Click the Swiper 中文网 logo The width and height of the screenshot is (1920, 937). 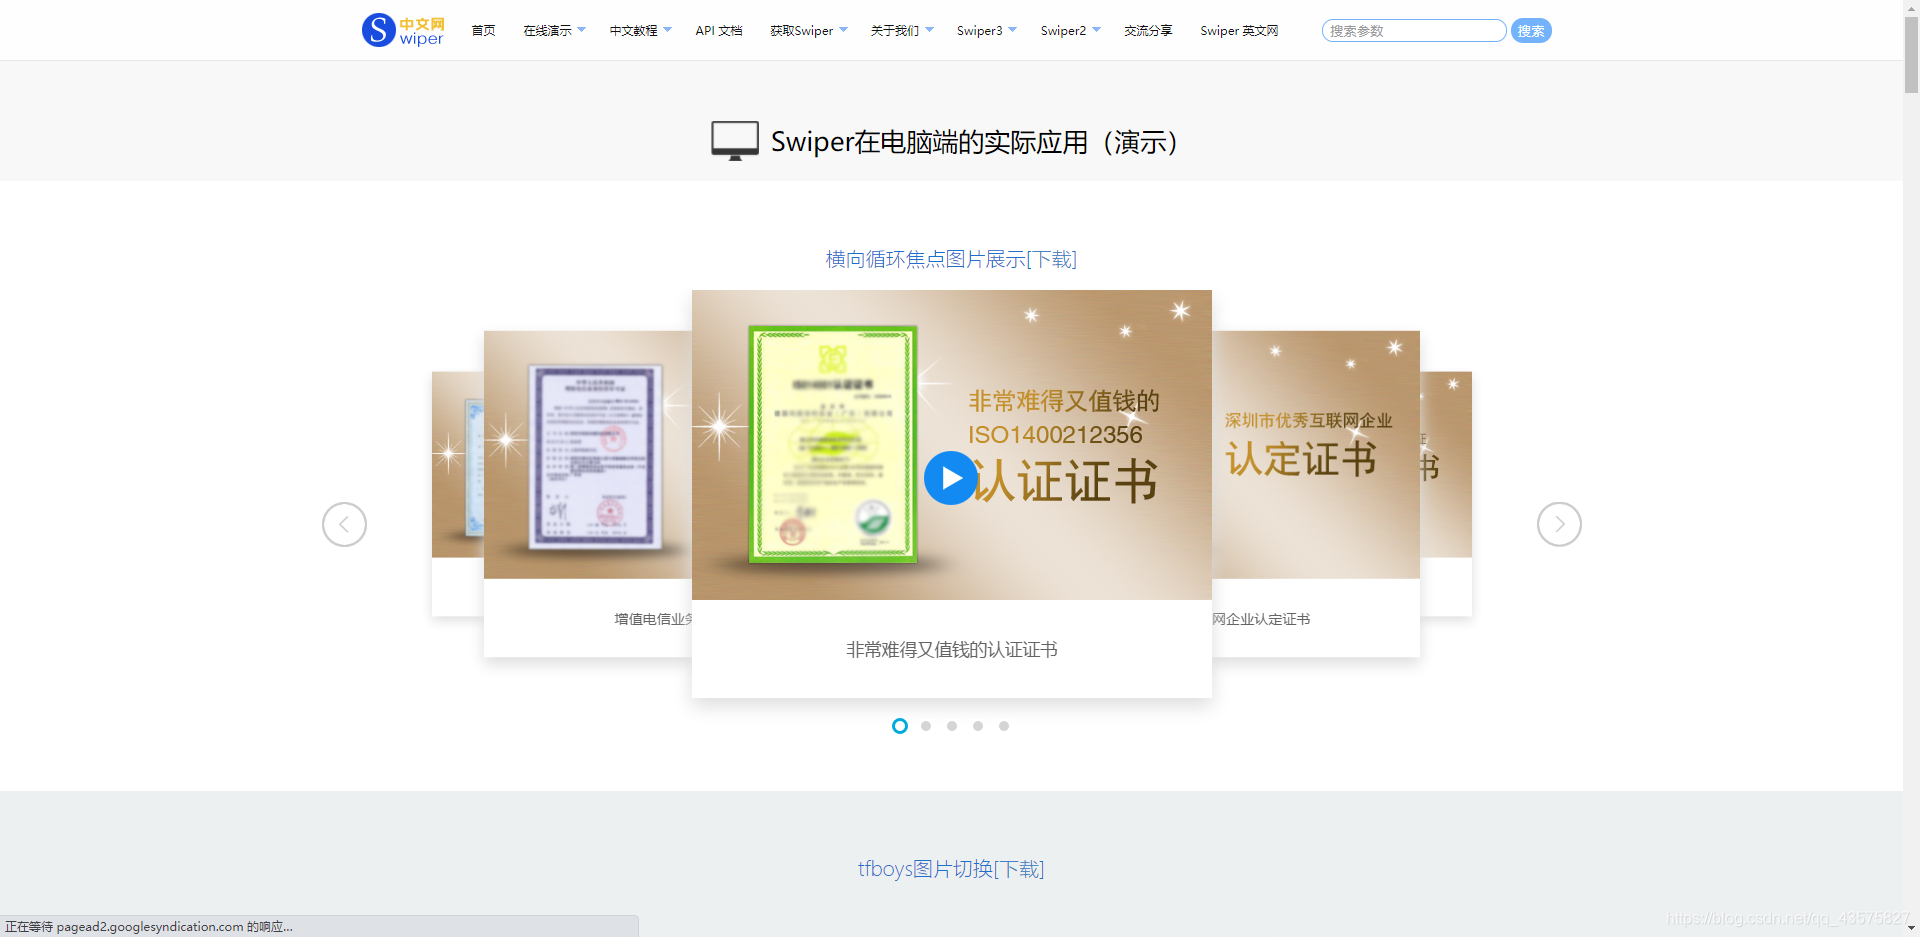tap(402, 30)
